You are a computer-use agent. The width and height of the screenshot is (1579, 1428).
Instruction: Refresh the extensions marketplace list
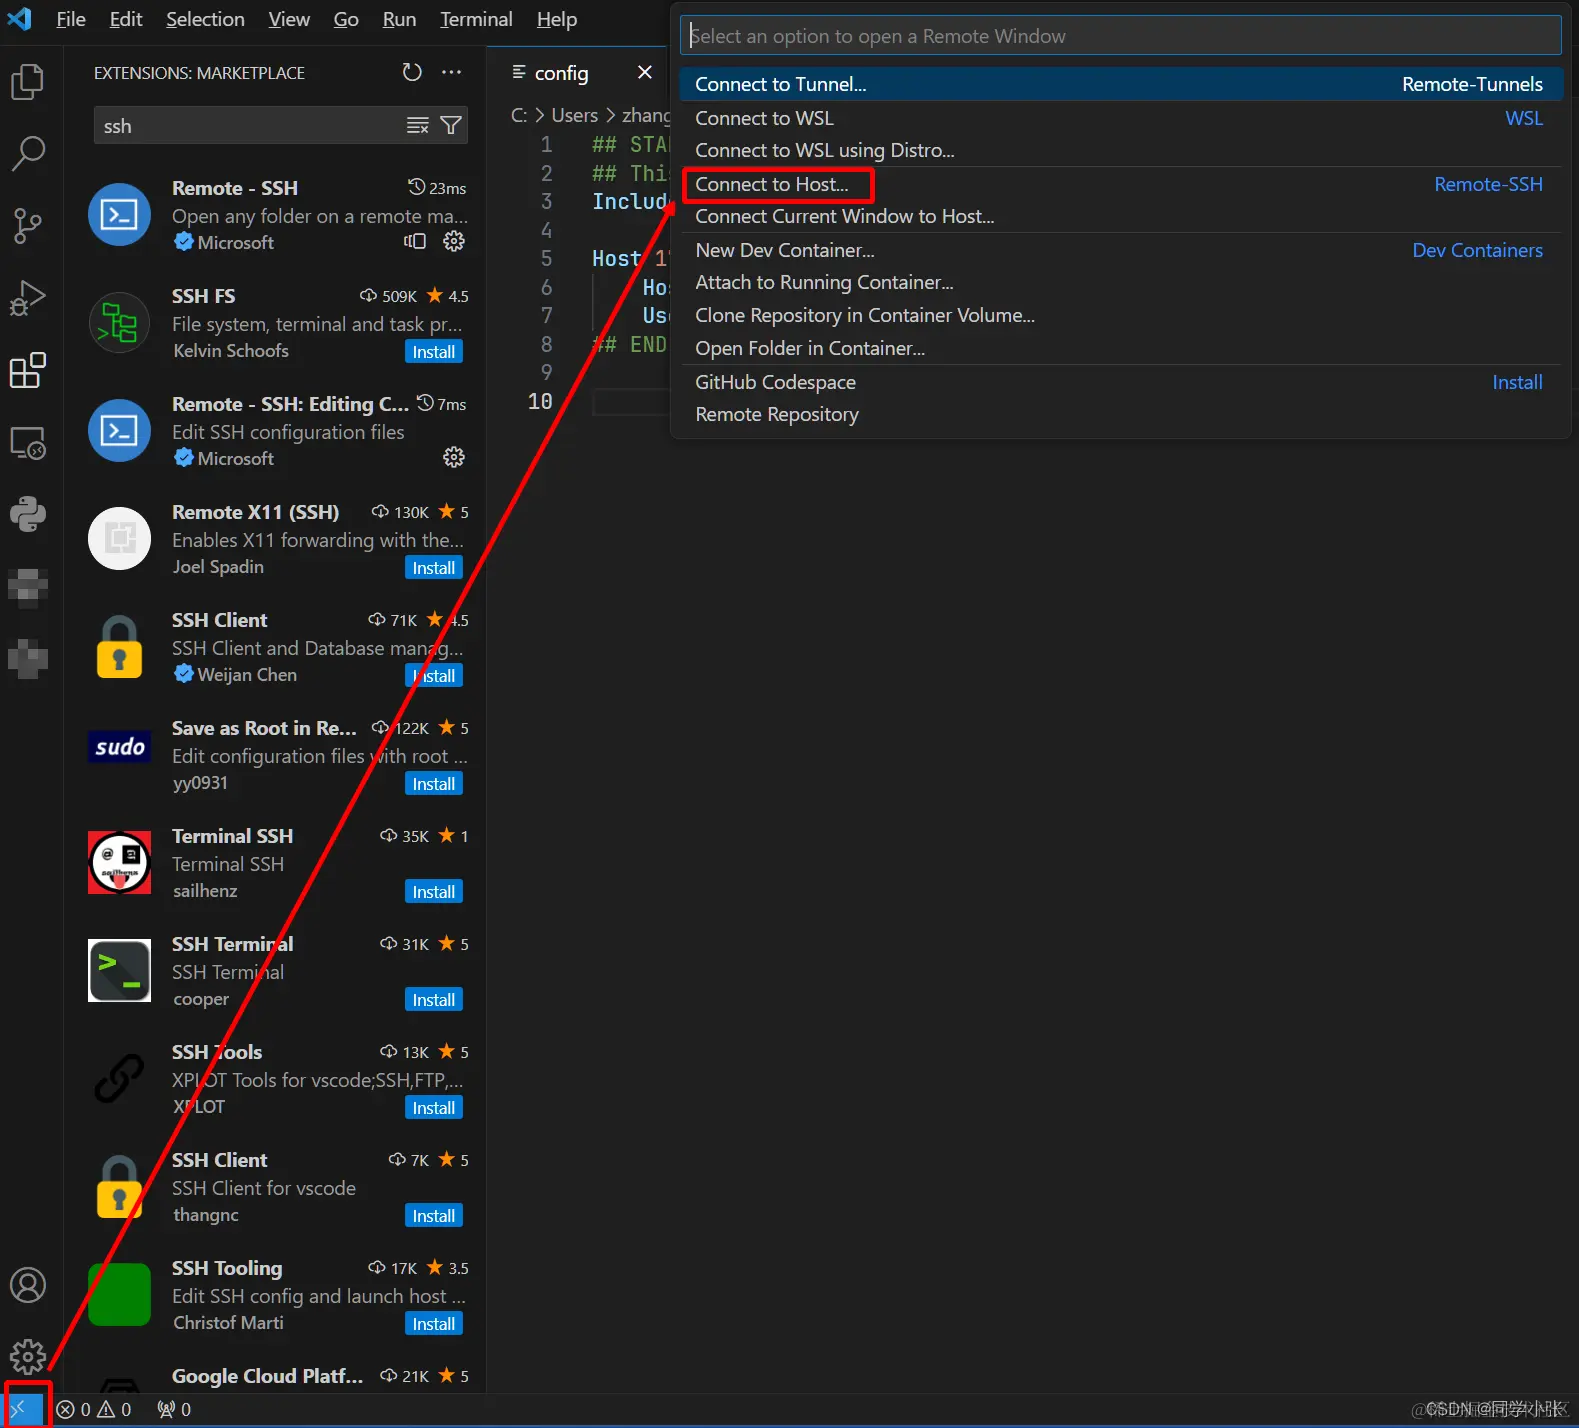click(412, 72)
